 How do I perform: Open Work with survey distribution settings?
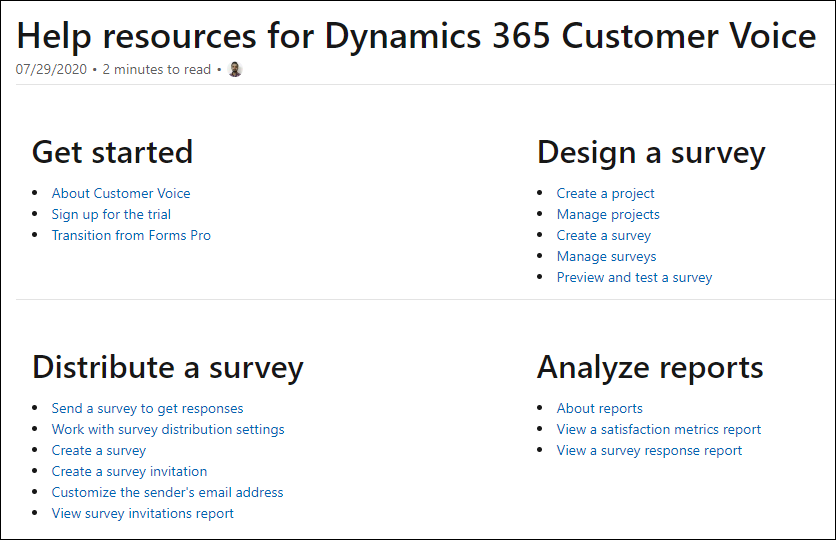coord(168,430)
